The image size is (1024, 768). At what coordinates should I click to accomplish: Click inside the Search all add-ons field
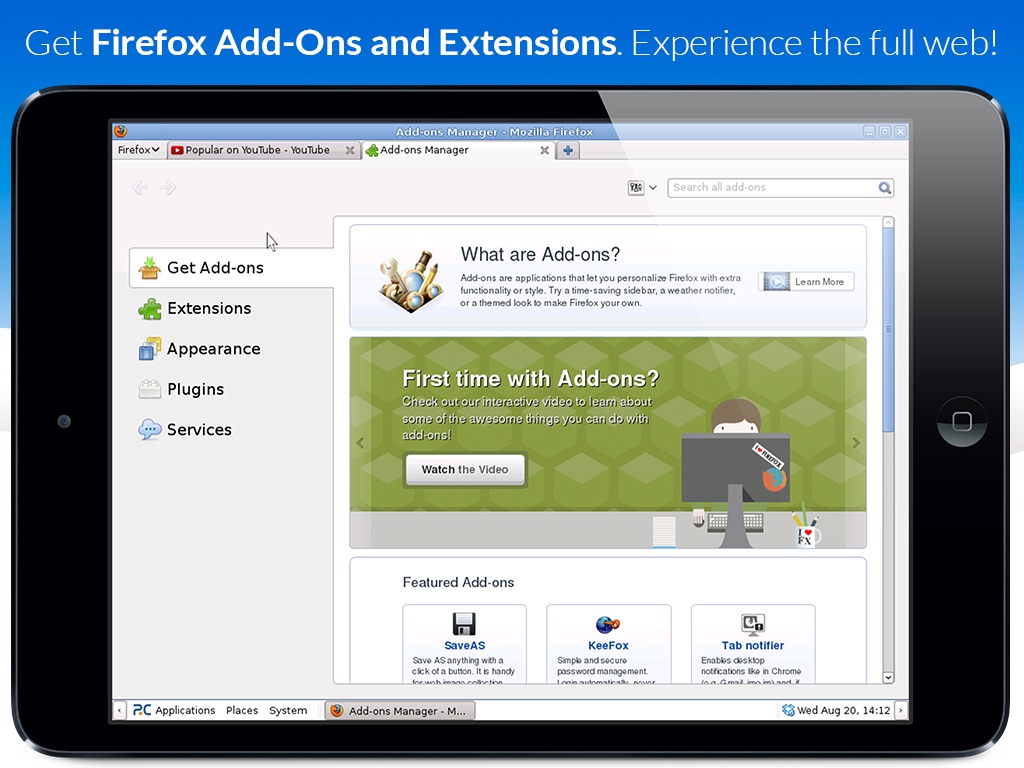[773, 187]
